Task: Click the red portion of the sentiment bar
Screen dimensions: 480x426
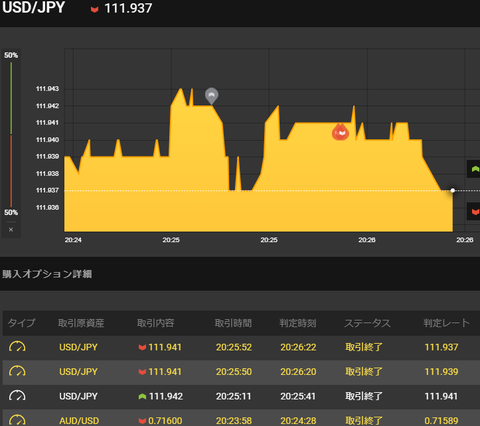Action: [11, 171]
